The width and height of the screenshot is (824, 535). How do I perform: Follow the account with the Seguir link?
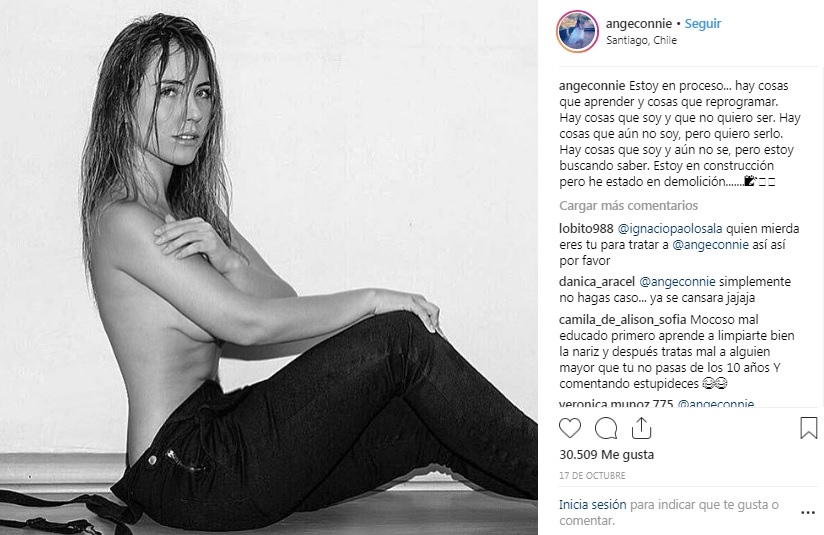click(x=703, y=24)
